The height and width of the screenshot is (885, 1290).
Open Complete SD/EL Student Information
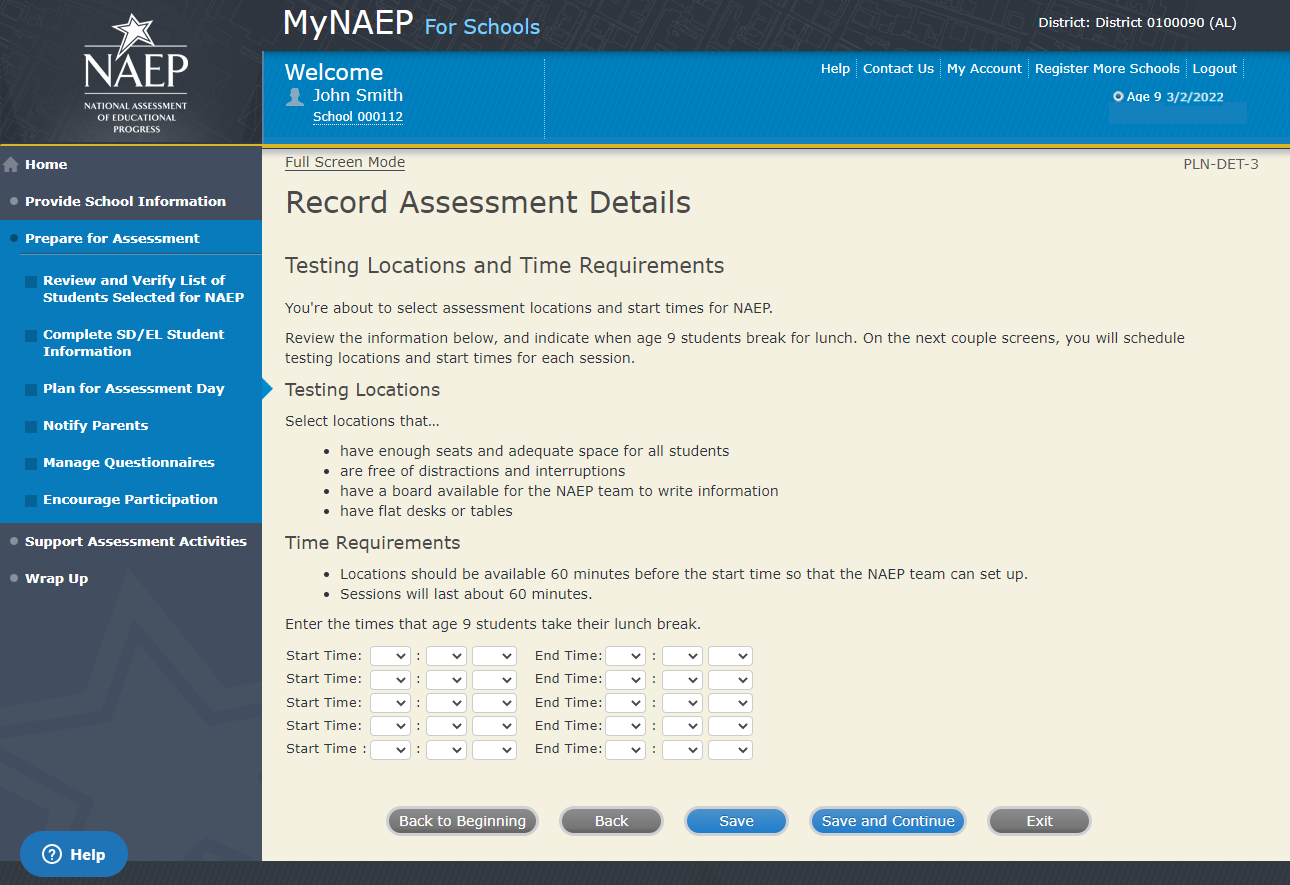[x=133, y=343]
